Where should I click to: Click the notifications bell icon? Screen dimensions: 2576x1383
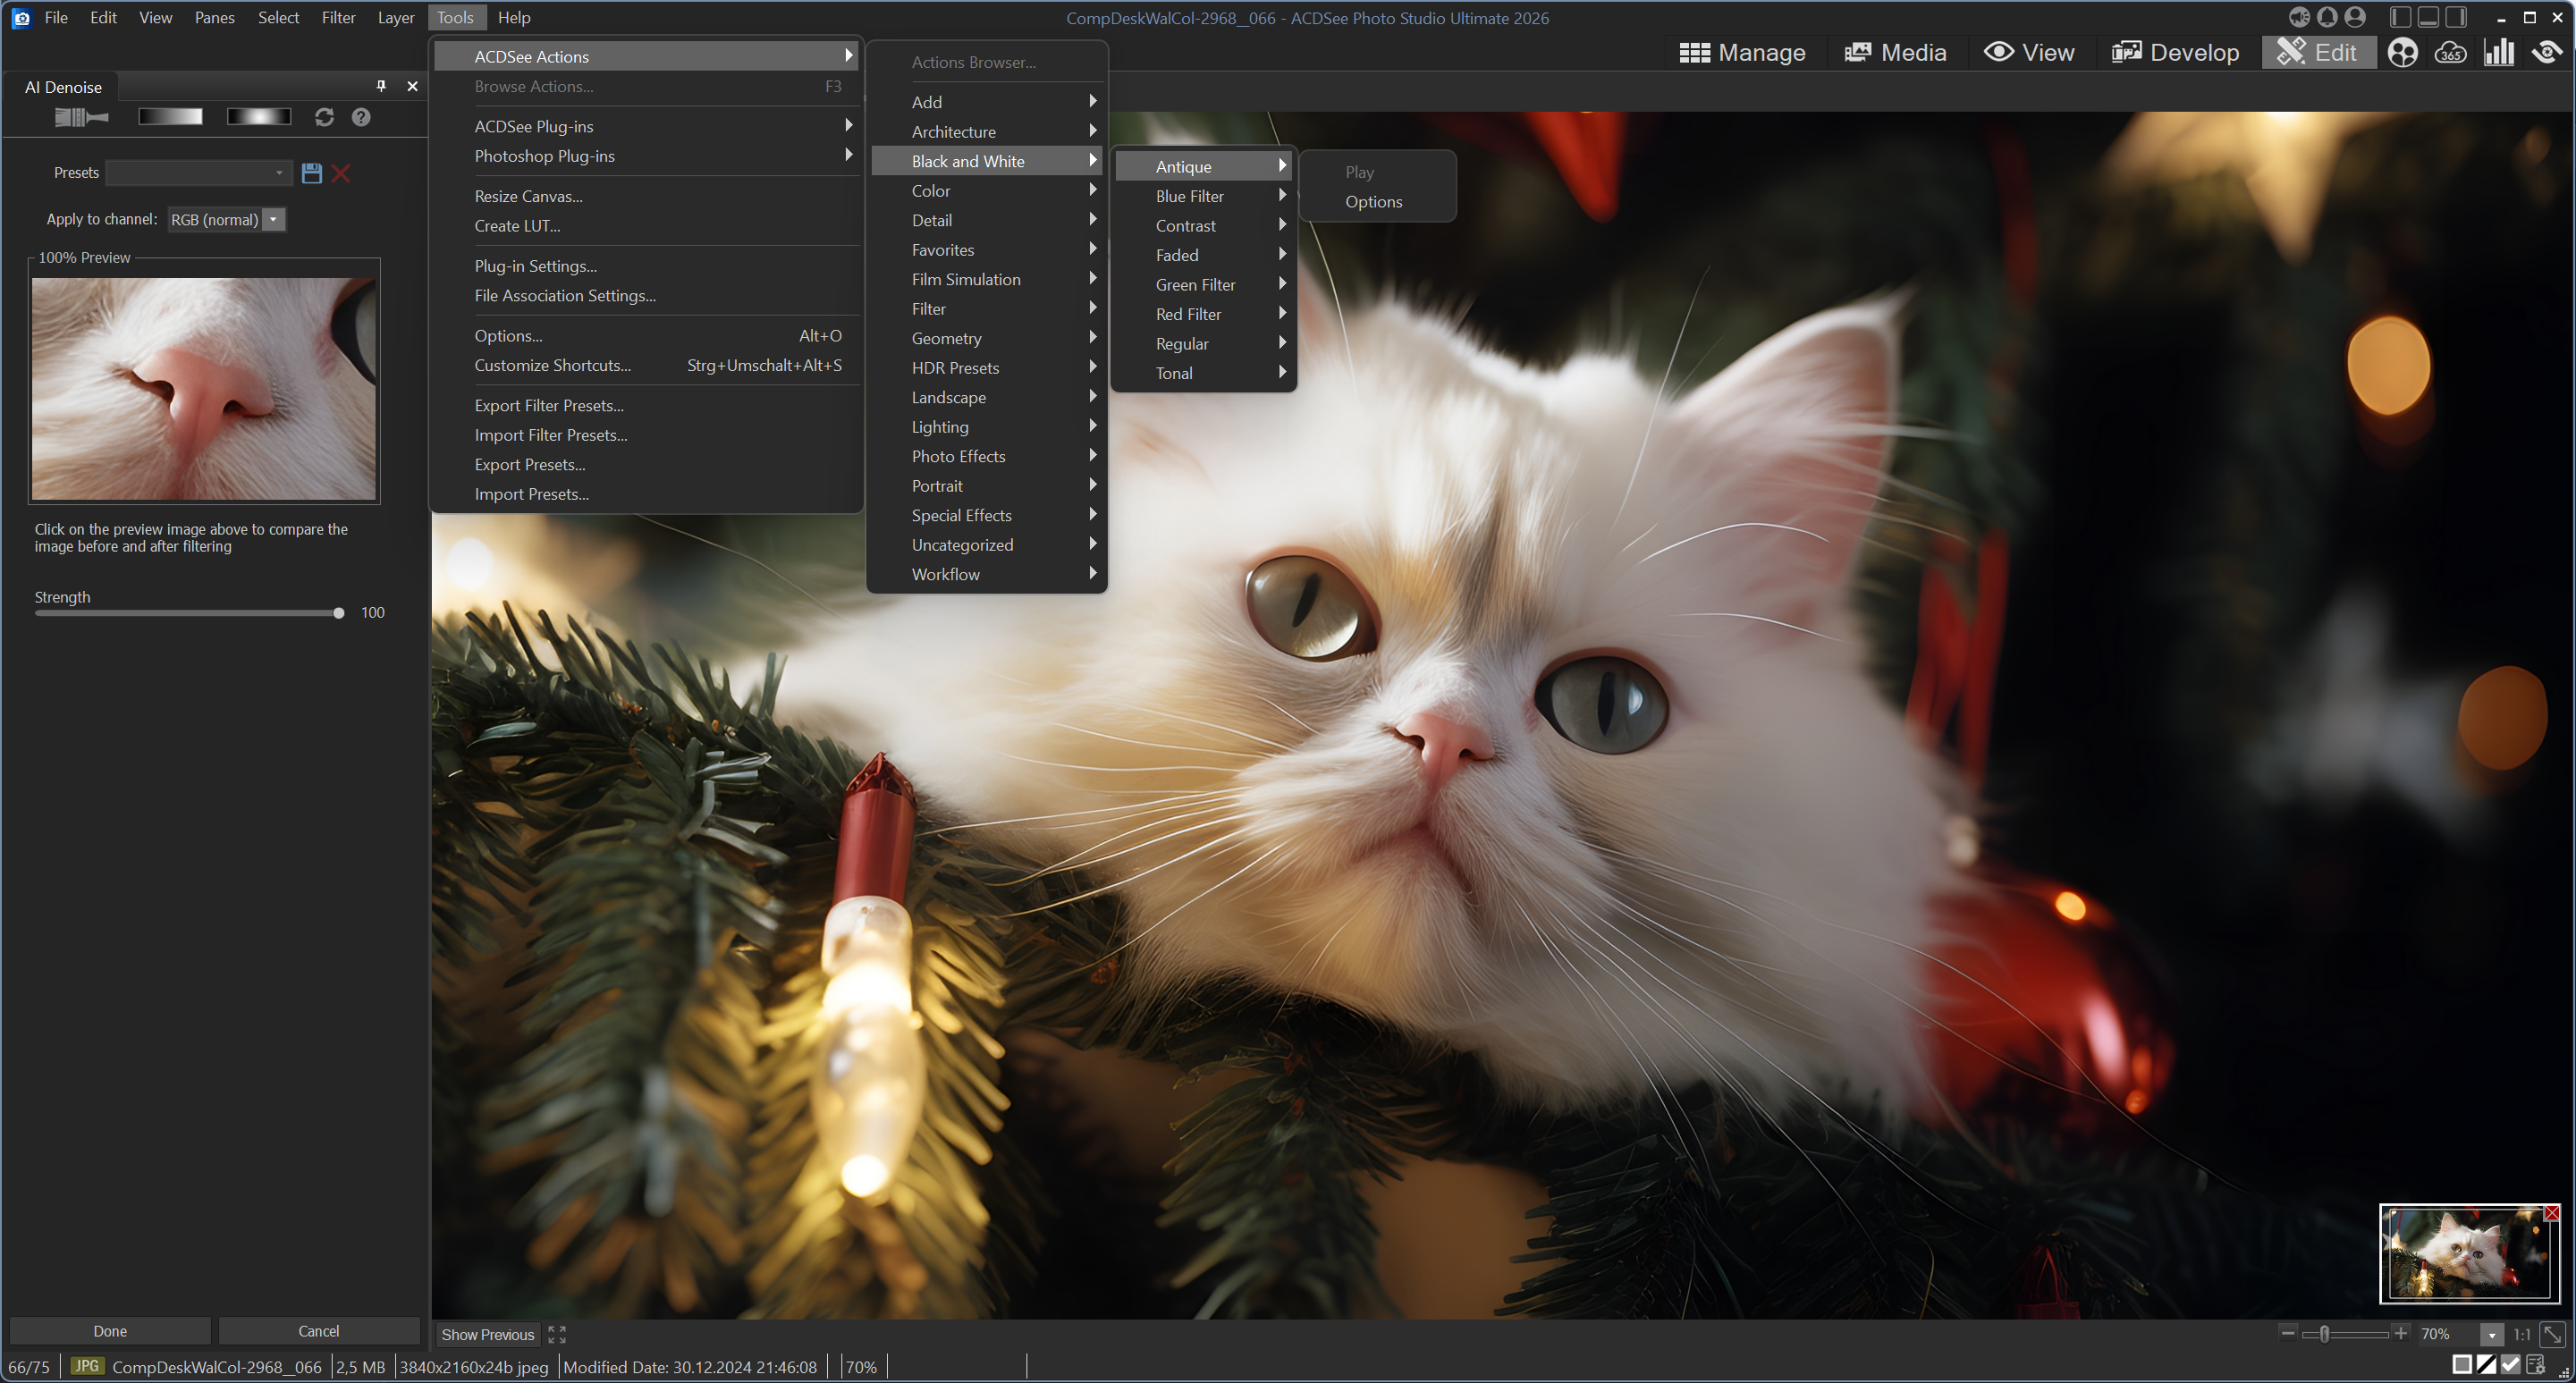point(2327,17)
